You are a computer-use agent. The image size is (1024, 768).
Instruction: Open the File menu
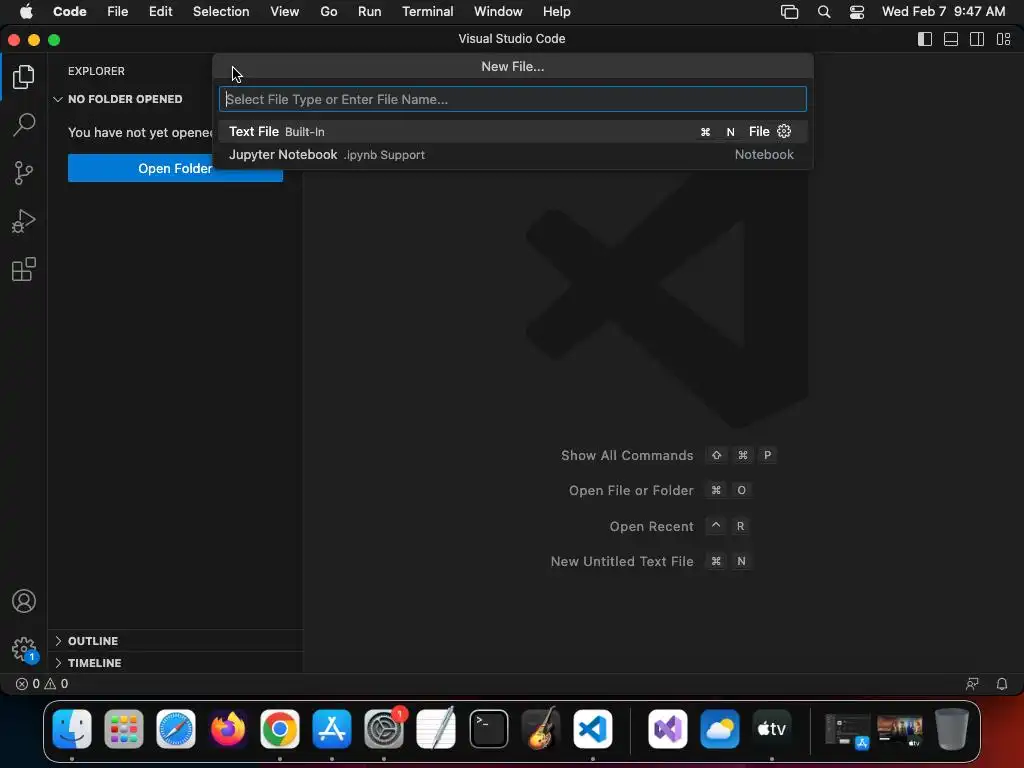point(118,12)
